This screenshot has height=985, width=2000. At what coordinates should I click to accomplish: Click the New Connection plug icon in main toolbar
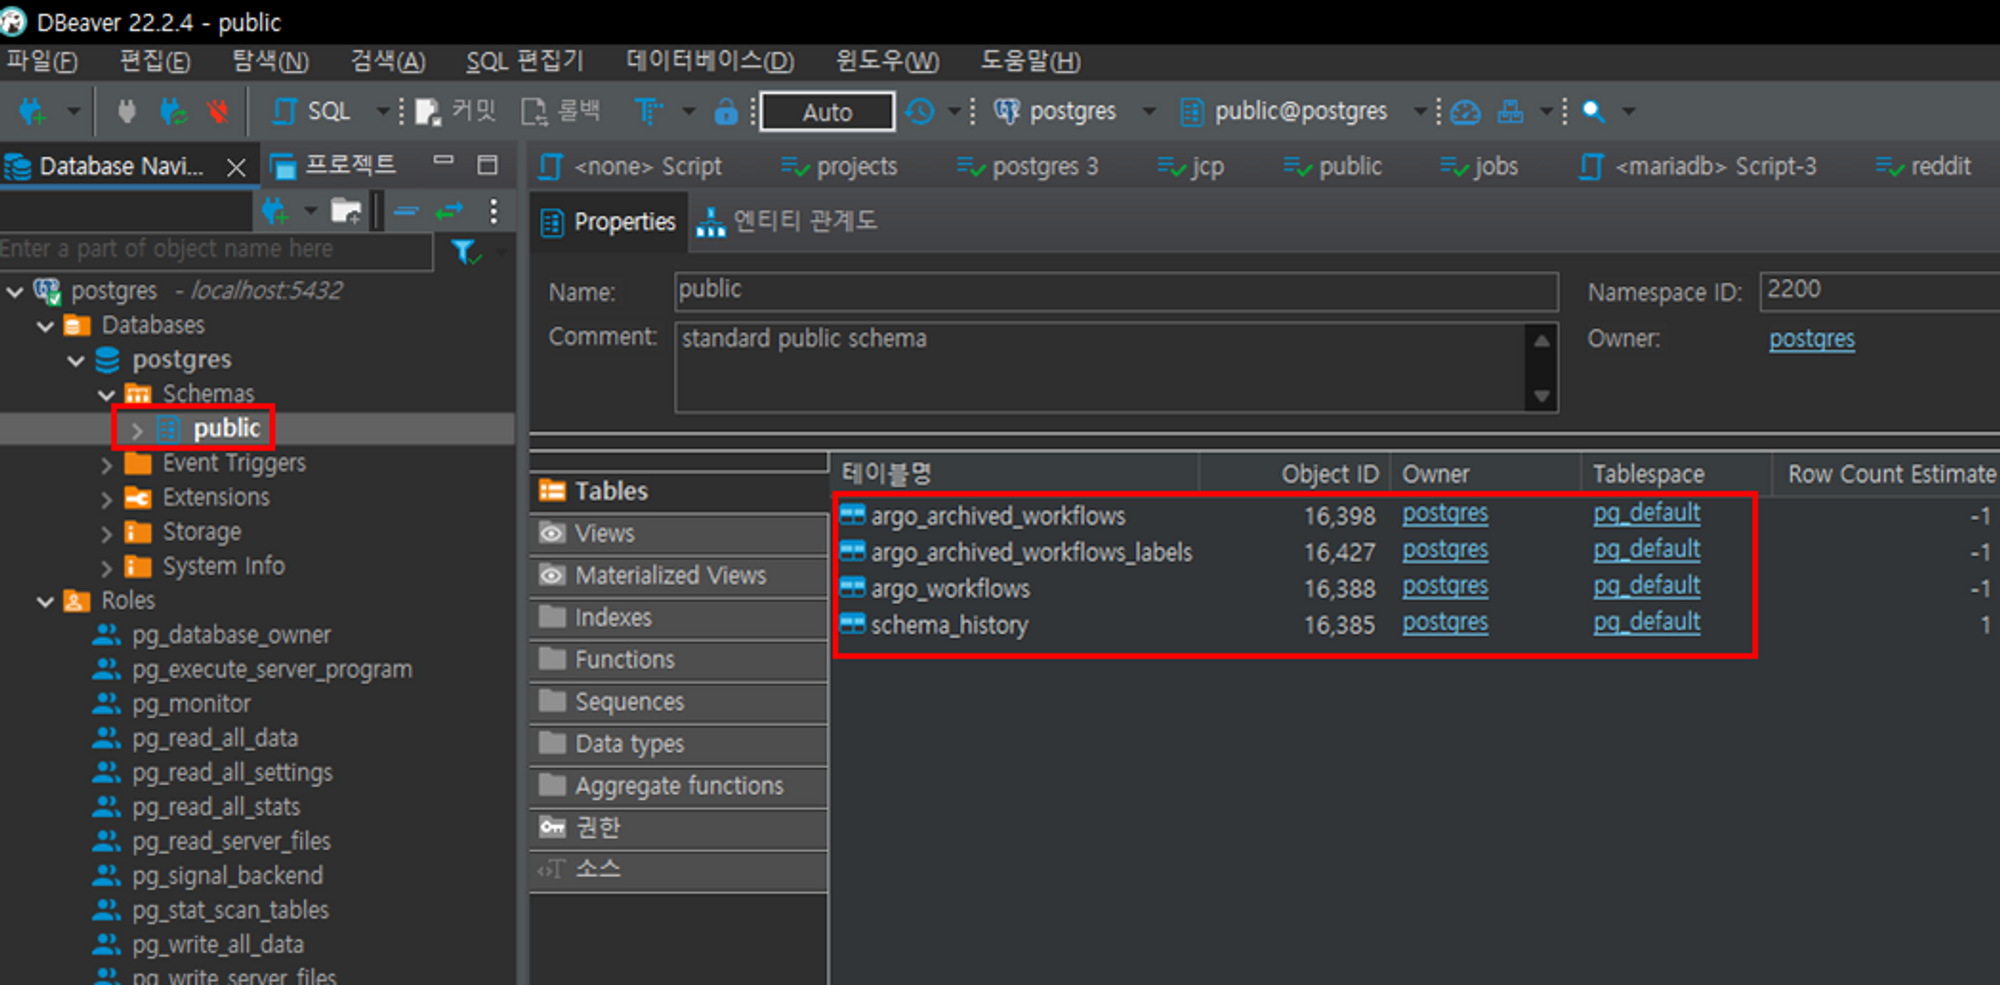32,111
